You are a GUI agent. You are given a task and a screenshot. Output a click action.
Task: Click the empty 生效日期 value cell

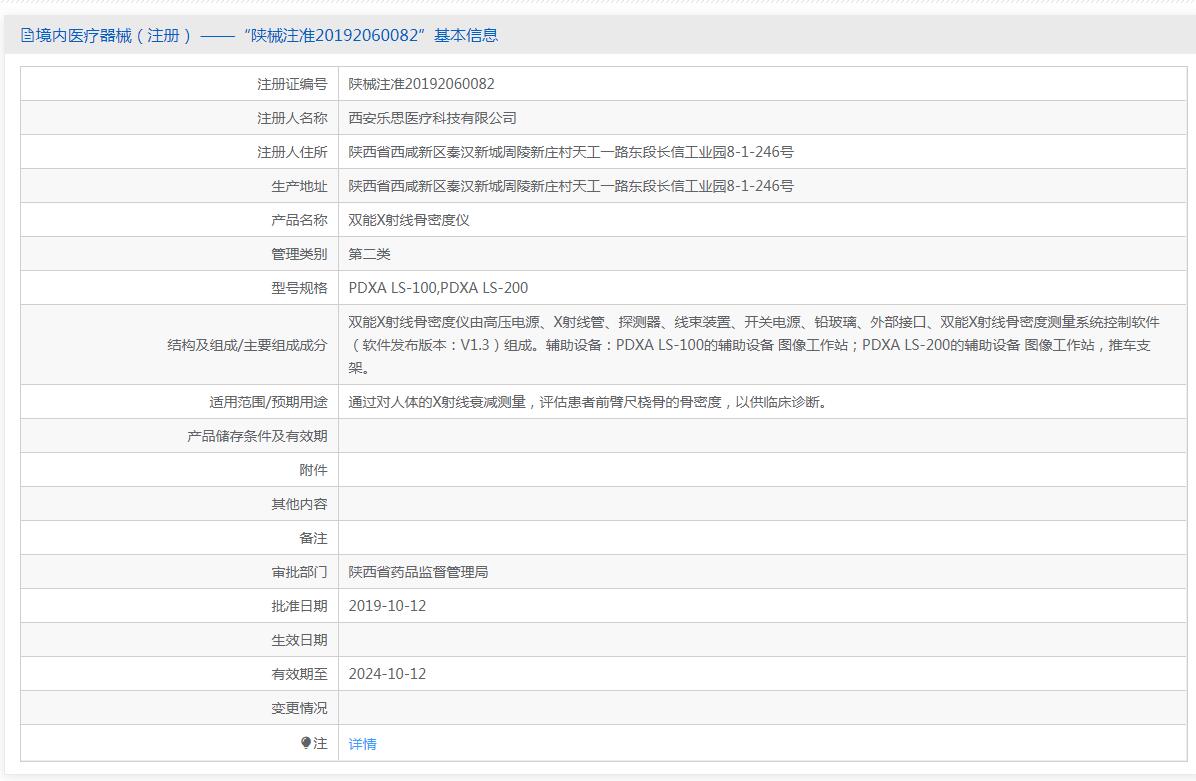pos(763,640)
